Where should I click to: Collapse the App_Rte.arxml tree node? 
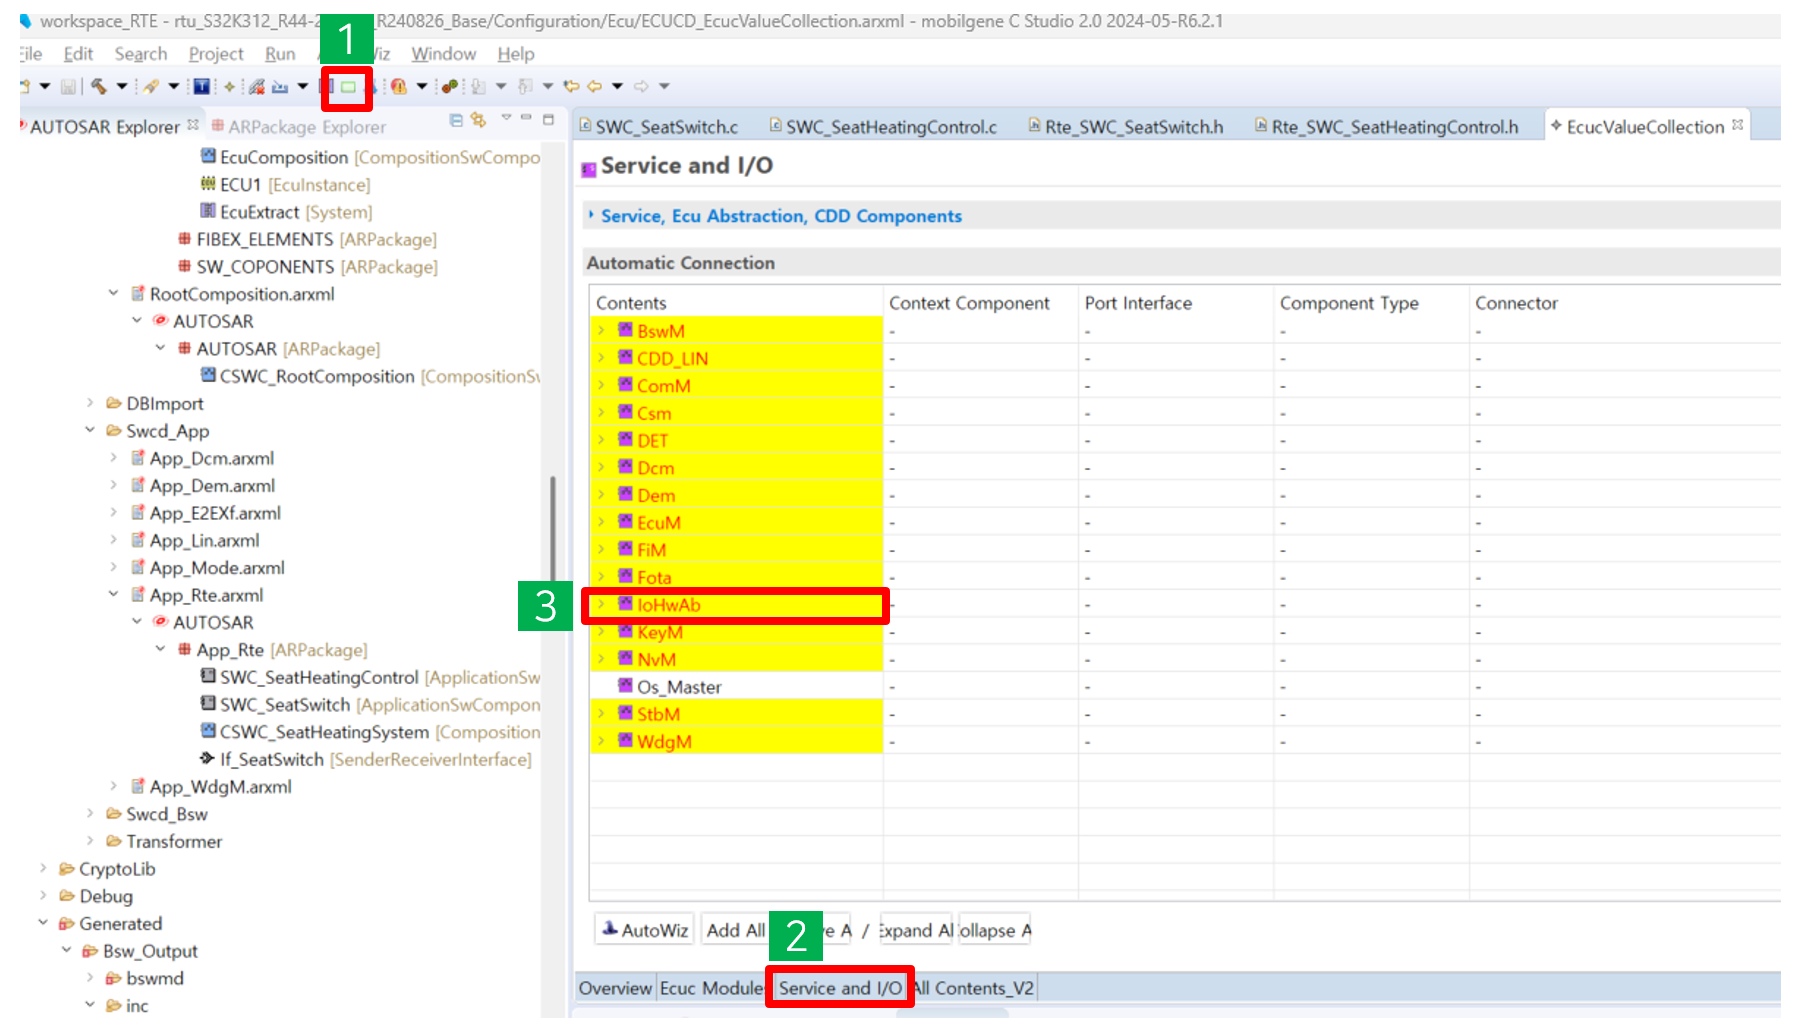click(113, 595)
